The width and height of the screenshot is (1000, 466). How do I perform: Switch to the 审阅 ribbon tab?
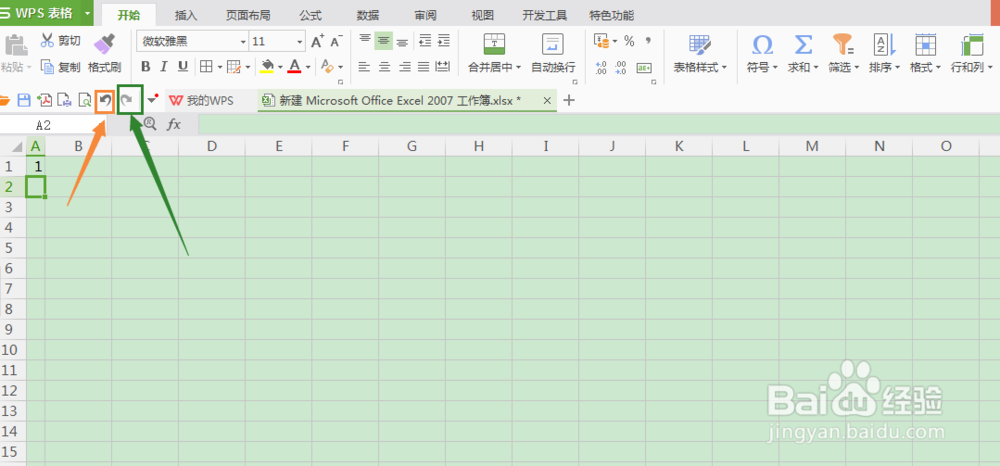[425, 15]
